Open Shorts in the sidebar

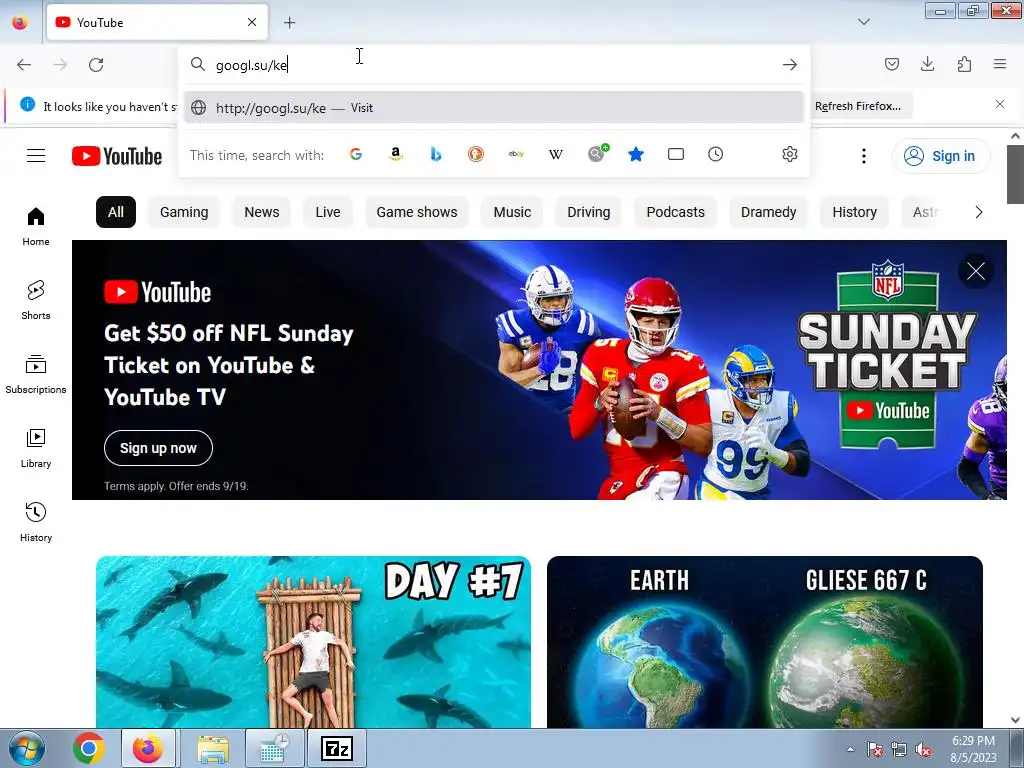(36, 300)
